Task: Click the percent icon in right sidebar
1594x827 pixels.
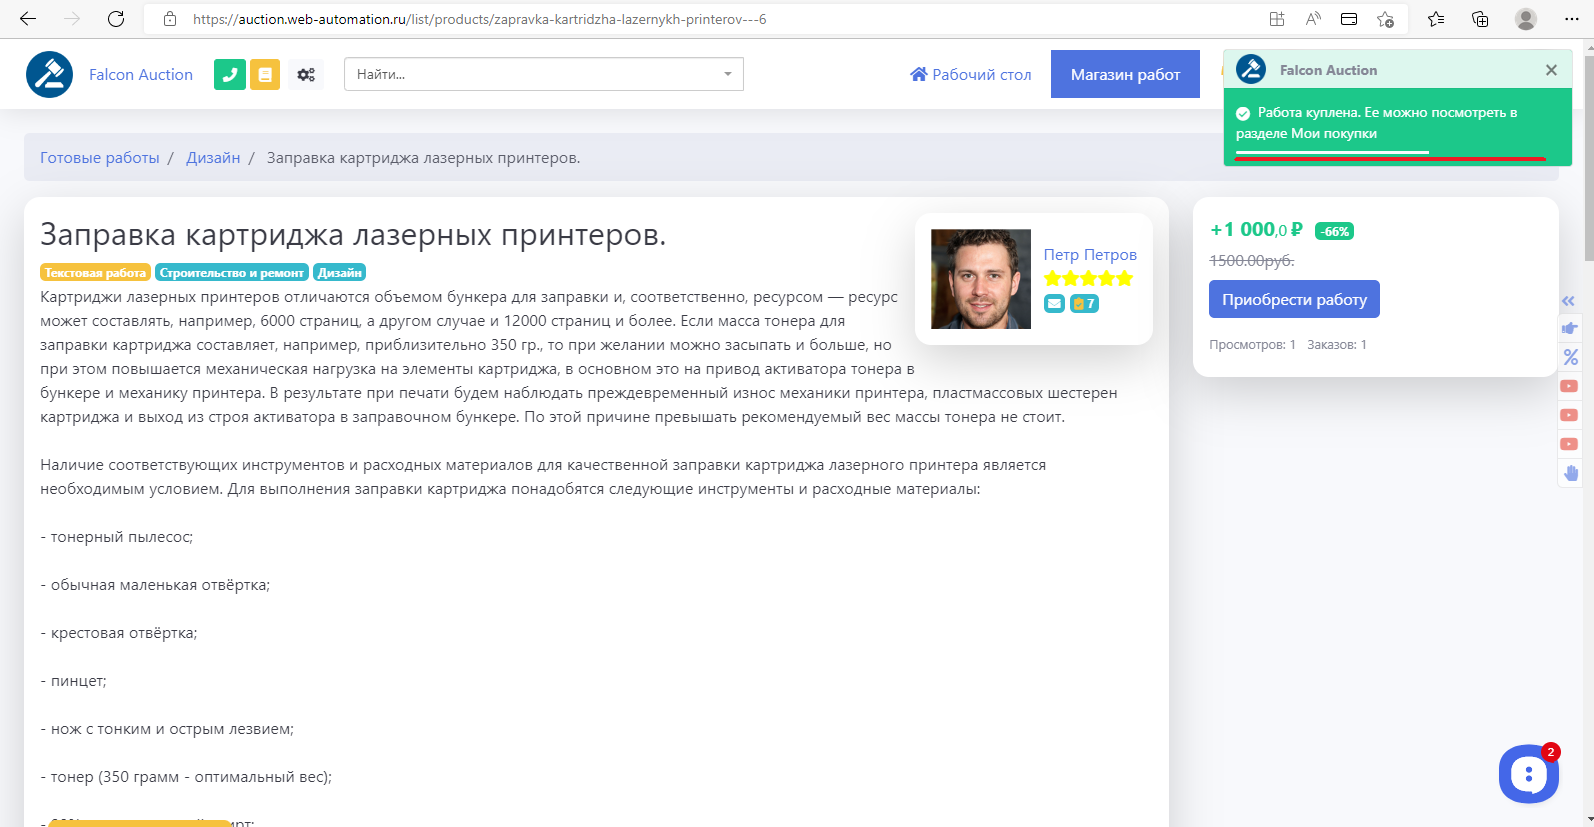Action: tap(1570, 357)
